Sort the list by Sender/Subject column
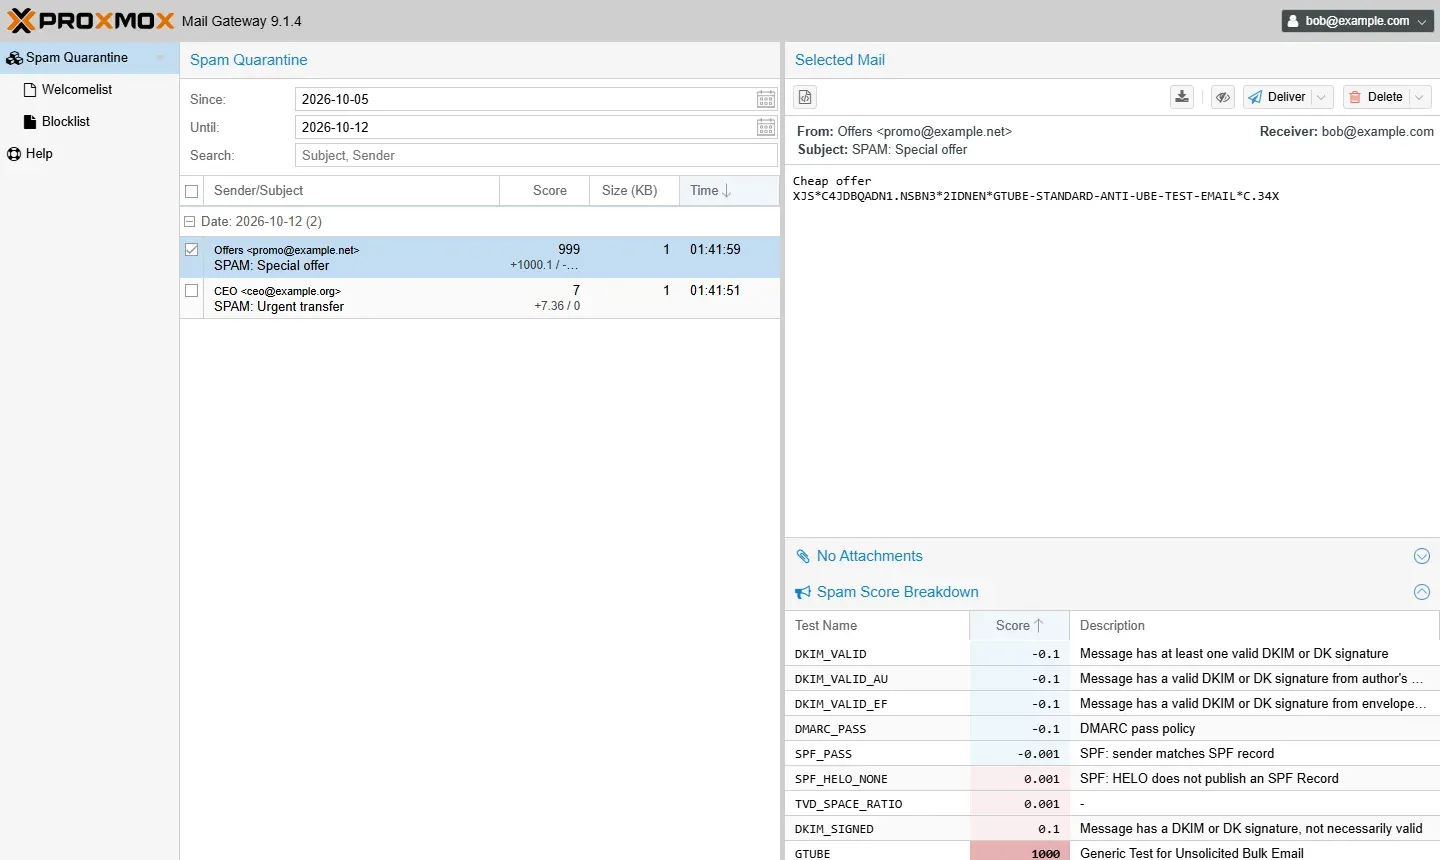 [x=352, y=191]
